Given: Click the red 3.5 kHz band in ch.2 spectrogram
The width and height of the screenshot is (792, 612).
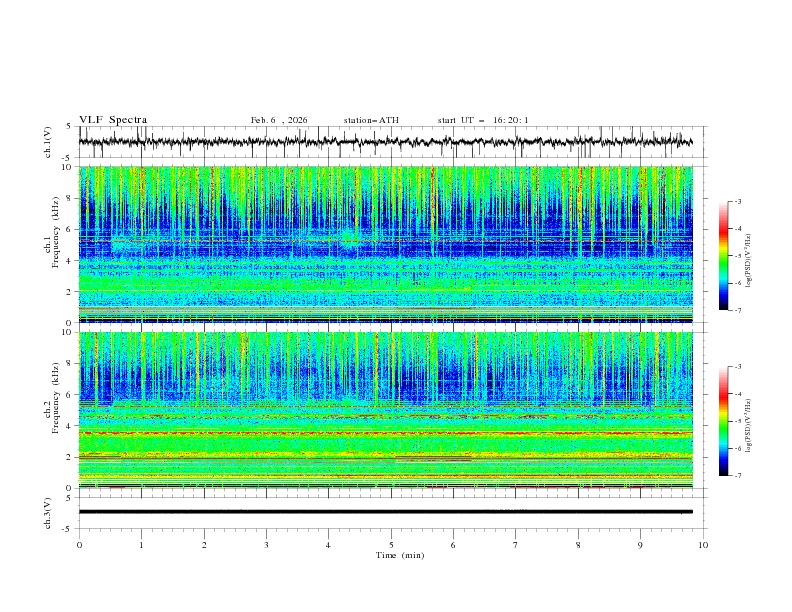Looking at the screenshot, I should click(385, 433).
